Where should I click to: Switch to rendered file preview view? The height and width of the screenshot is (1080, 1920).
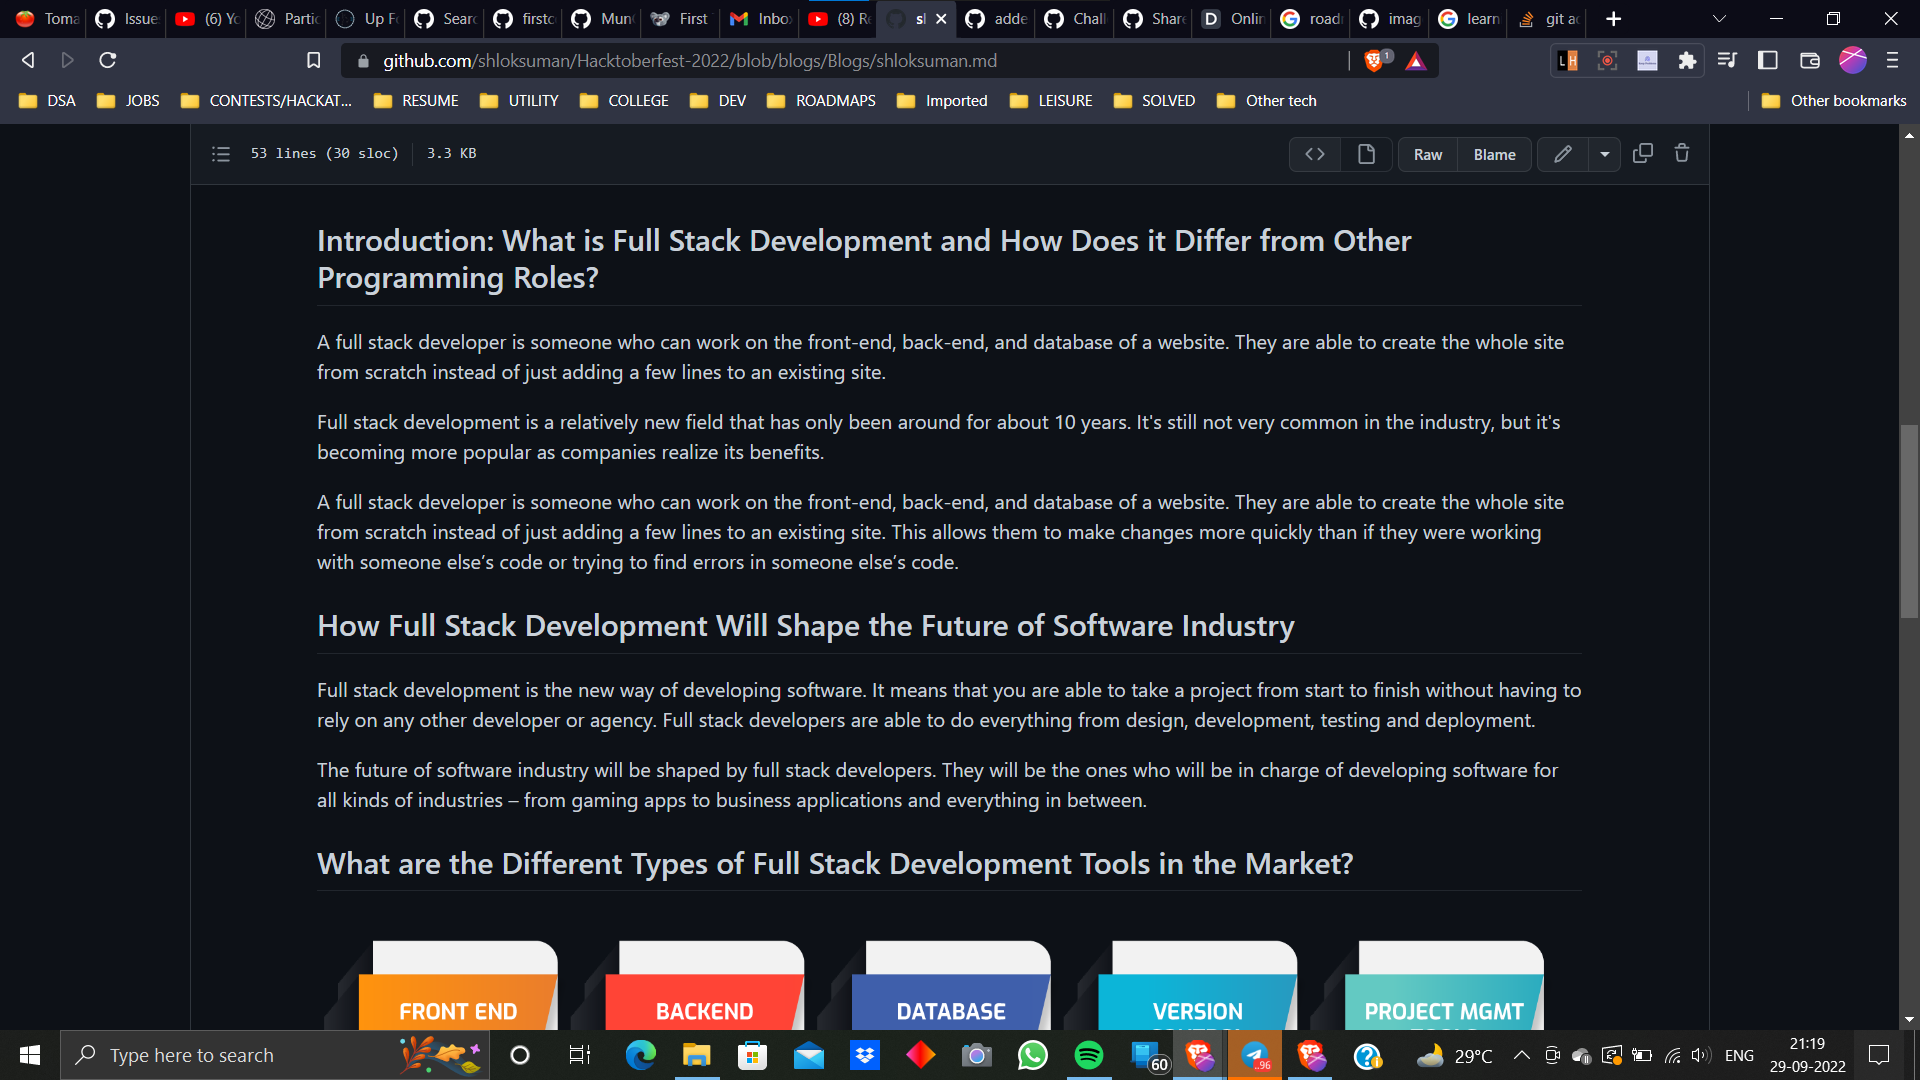[x=1366, y=154]
